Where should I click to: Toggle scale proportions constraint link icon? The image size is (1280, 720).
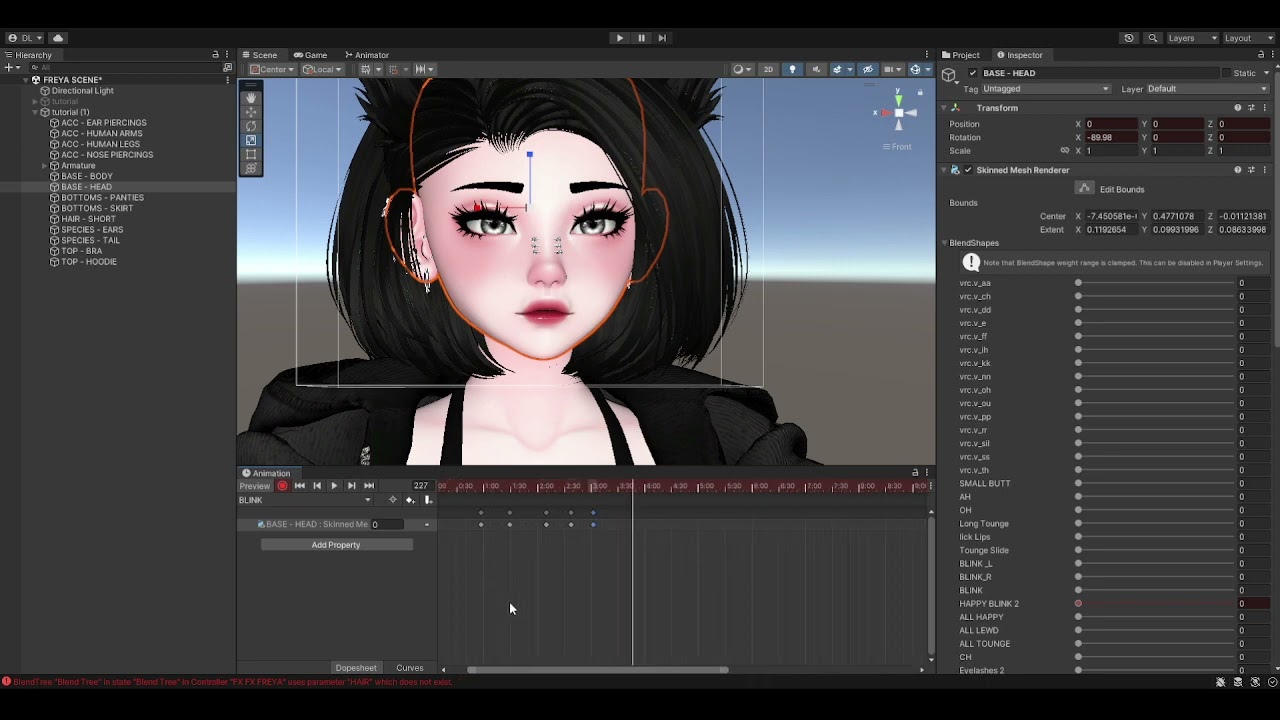[1065, 151]
